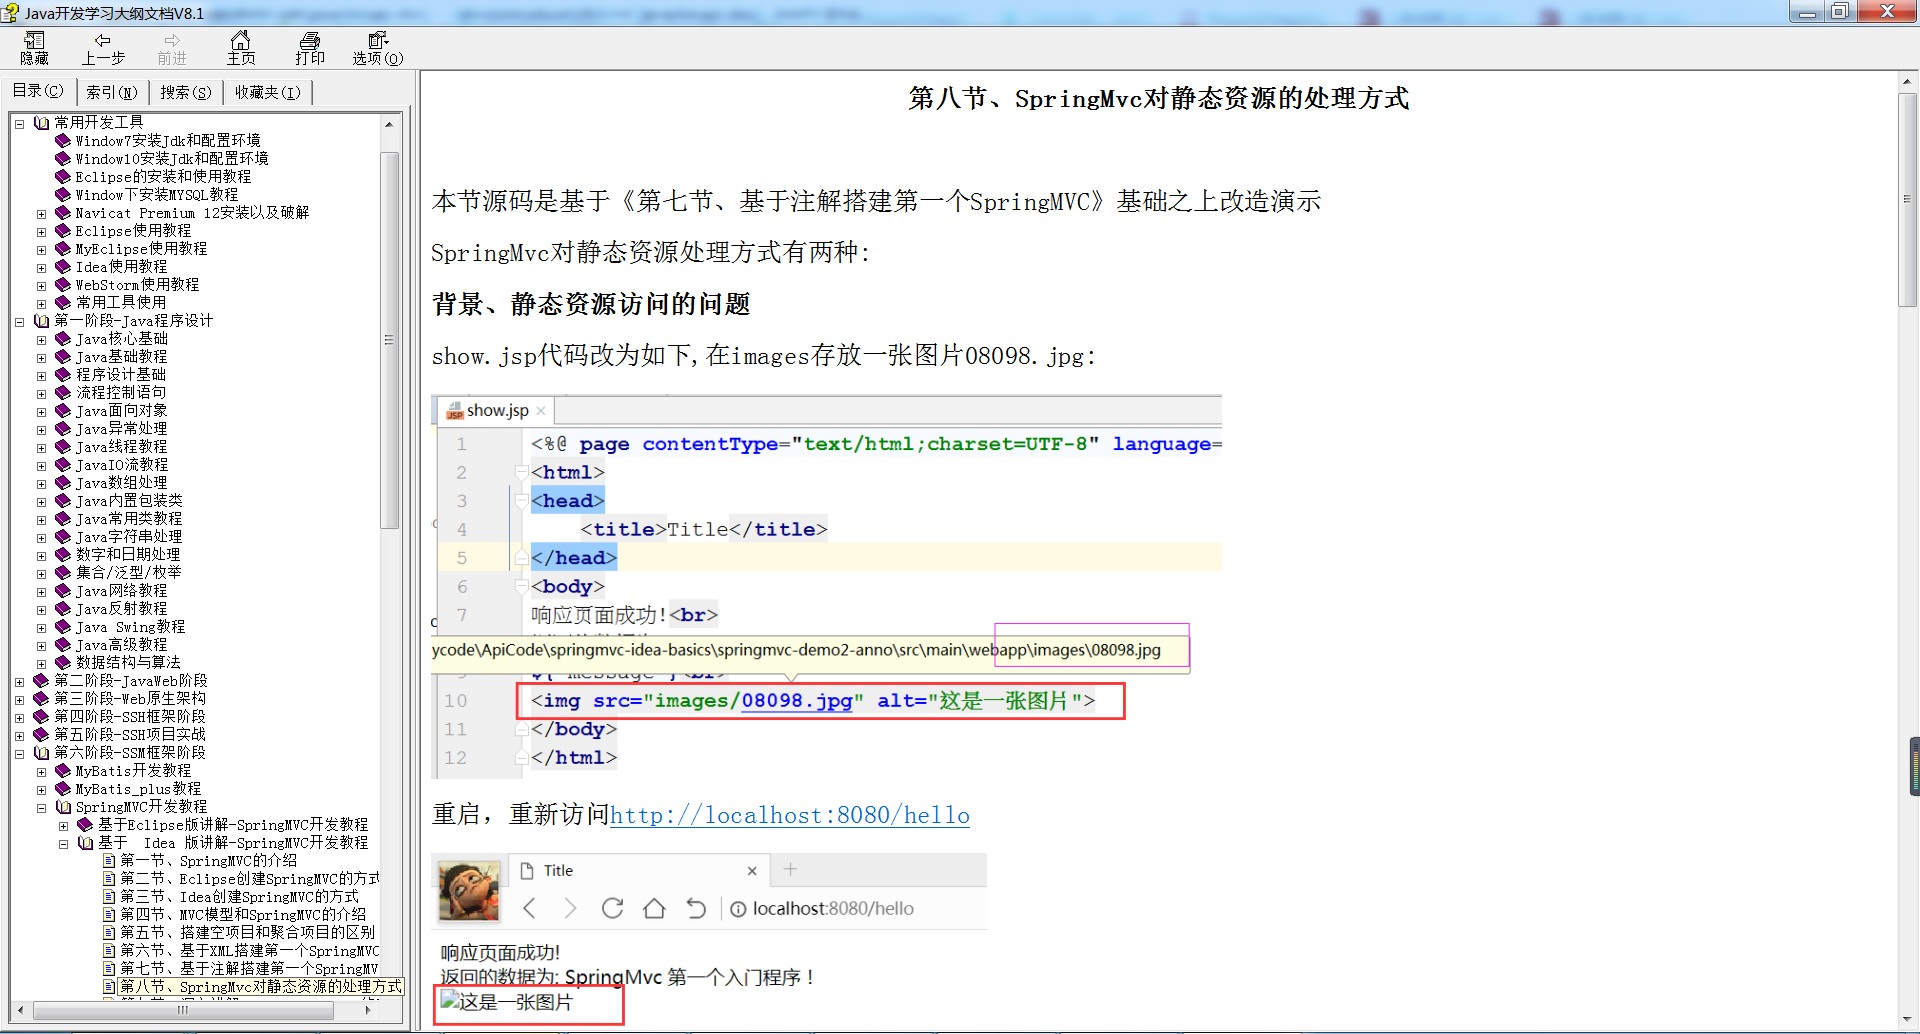
Task: Click the 隐藏 (Hide) toolbar icon
Action: point(35,48)
